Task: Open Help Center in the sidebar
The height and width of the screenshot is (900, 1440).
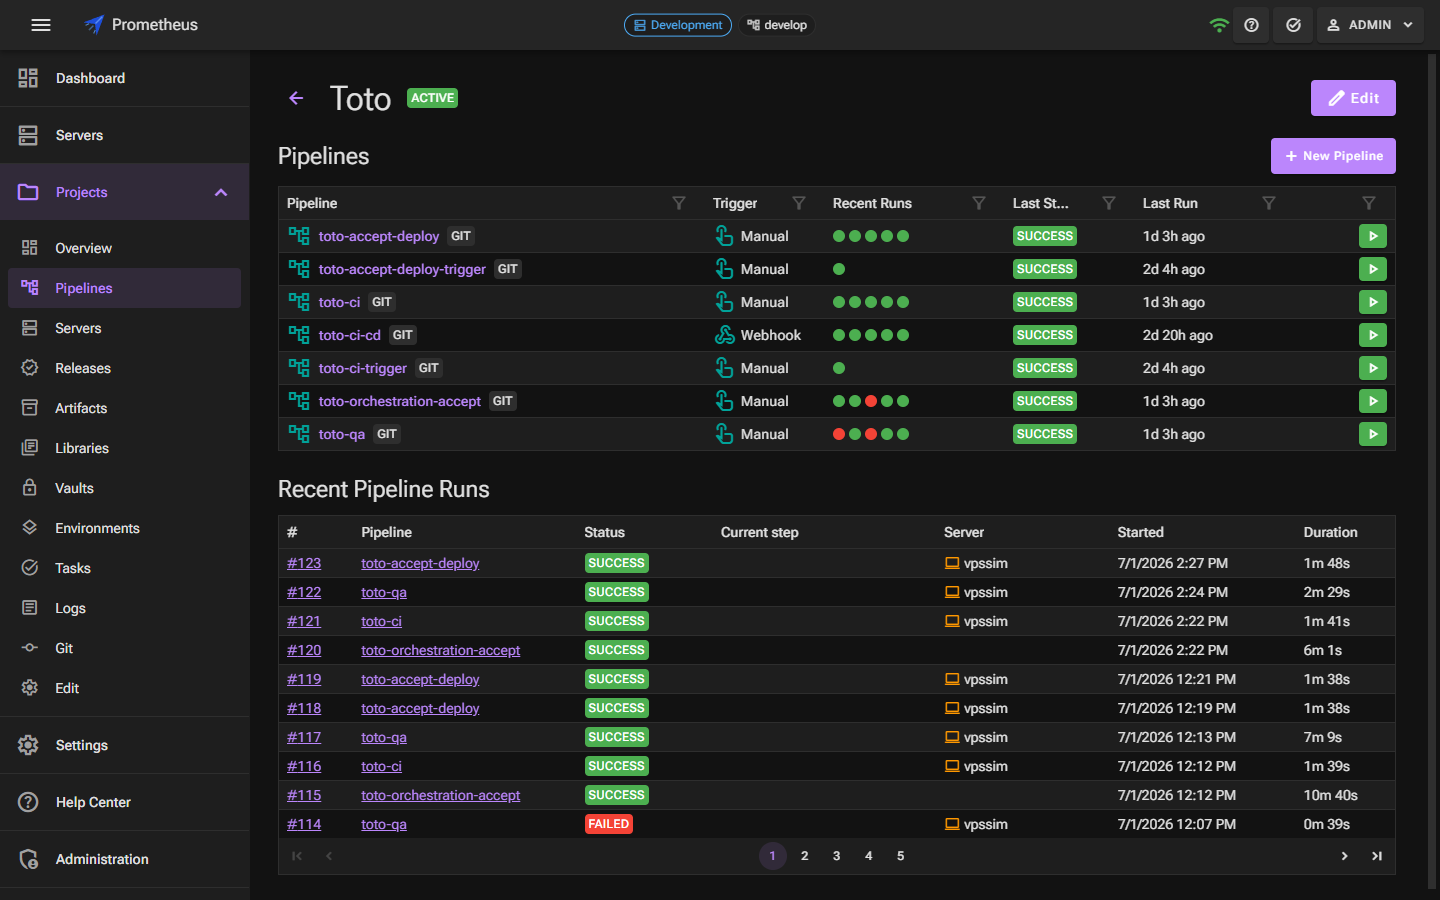Action: pyautogui.click(x=124, y=802)
